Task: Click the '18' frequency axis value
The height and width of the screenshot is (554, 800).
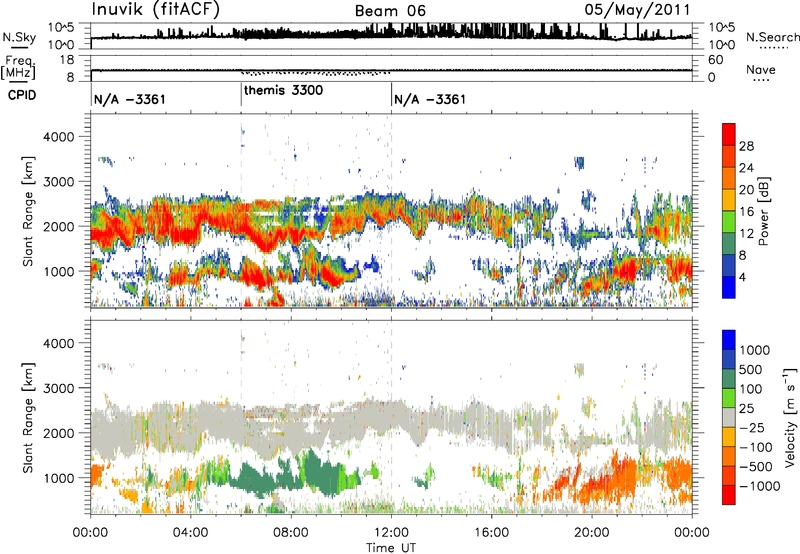Action: coord(66,60)
